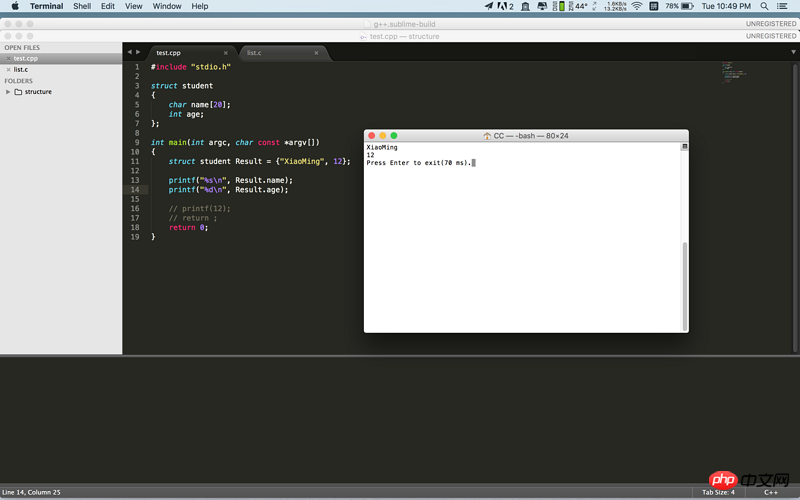Open the C++ syntax selector
This screenshot has height=500, width=800.
tap(770, 492)
